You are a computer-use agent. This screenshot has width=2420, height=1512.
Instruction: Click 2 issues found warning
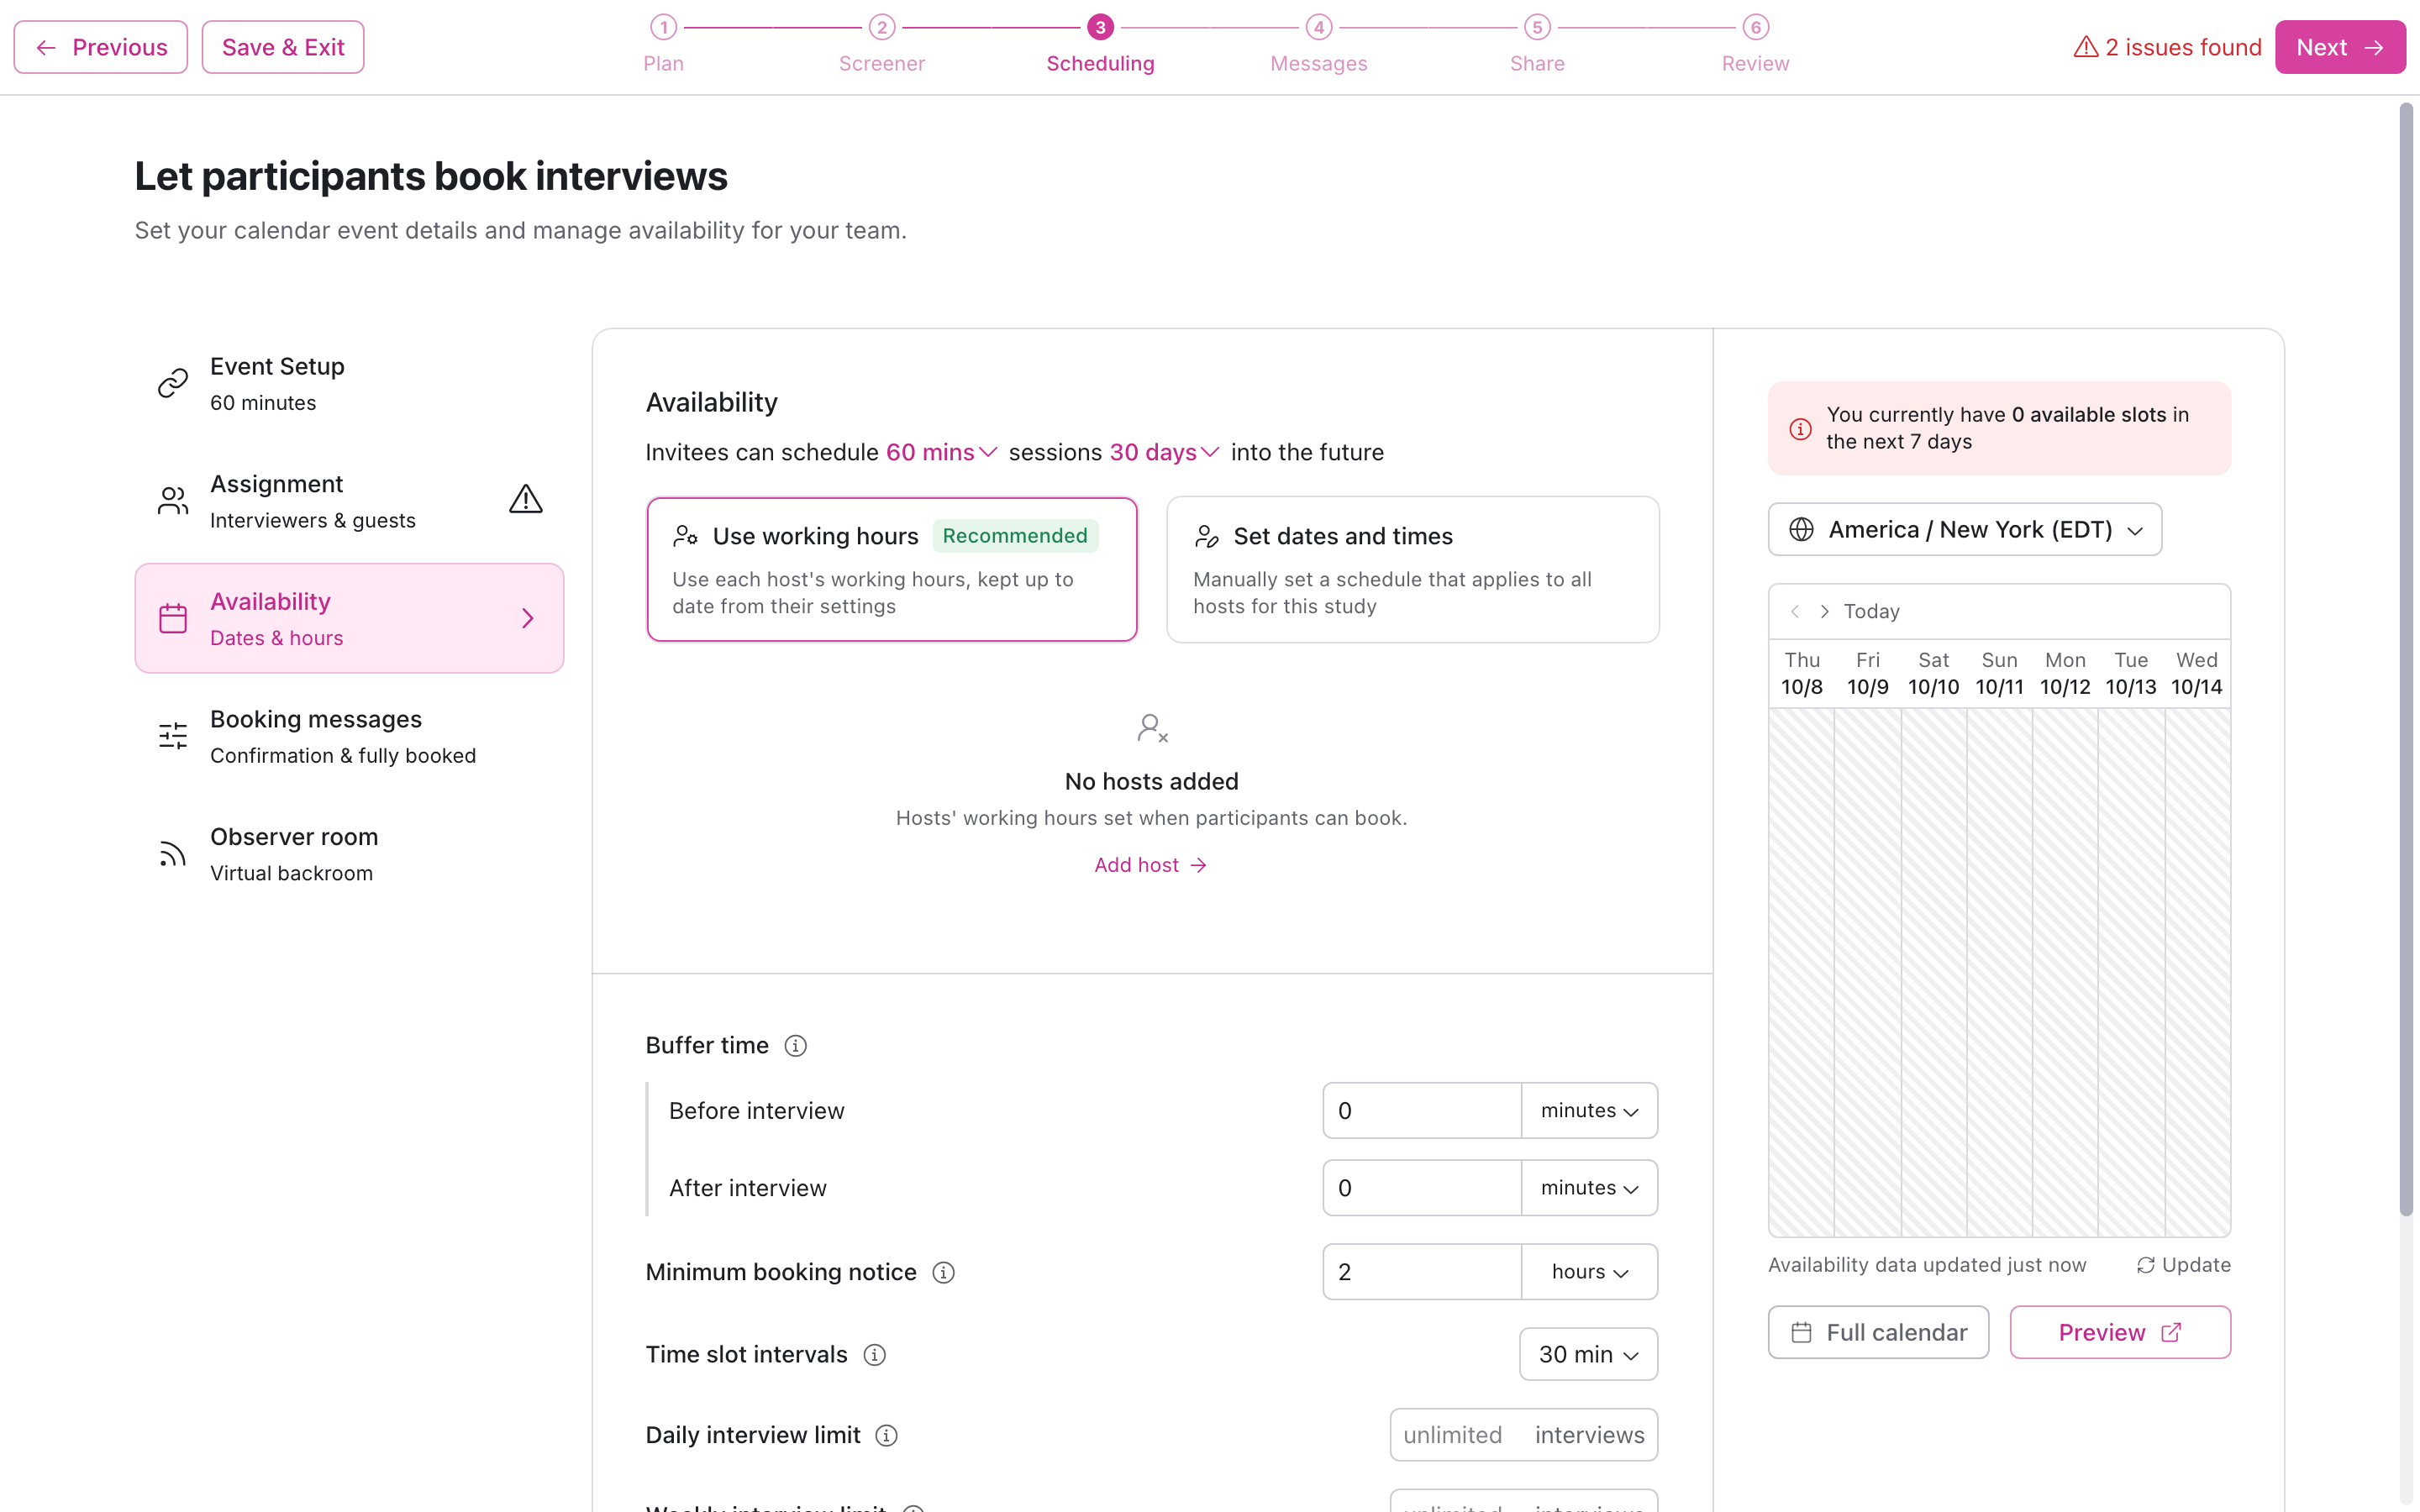2167,47
